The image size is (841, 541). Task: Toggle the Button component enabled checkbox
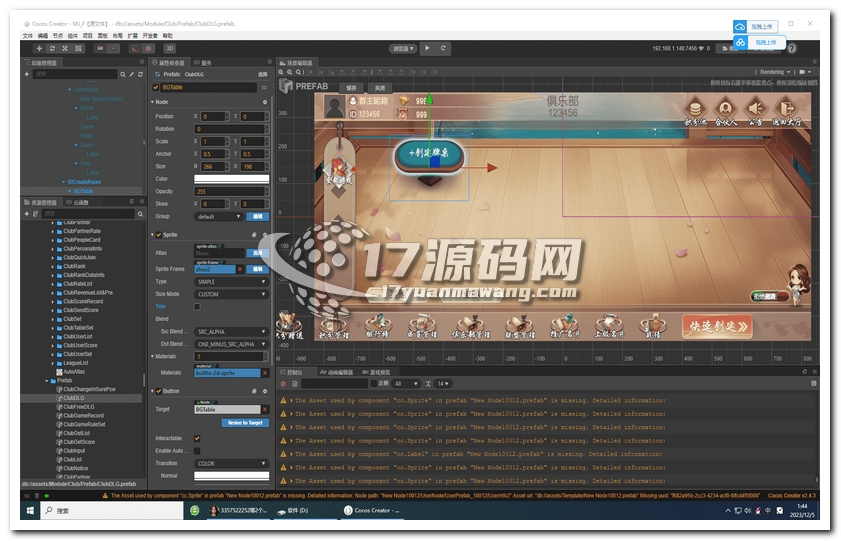(x=159, y=391)
